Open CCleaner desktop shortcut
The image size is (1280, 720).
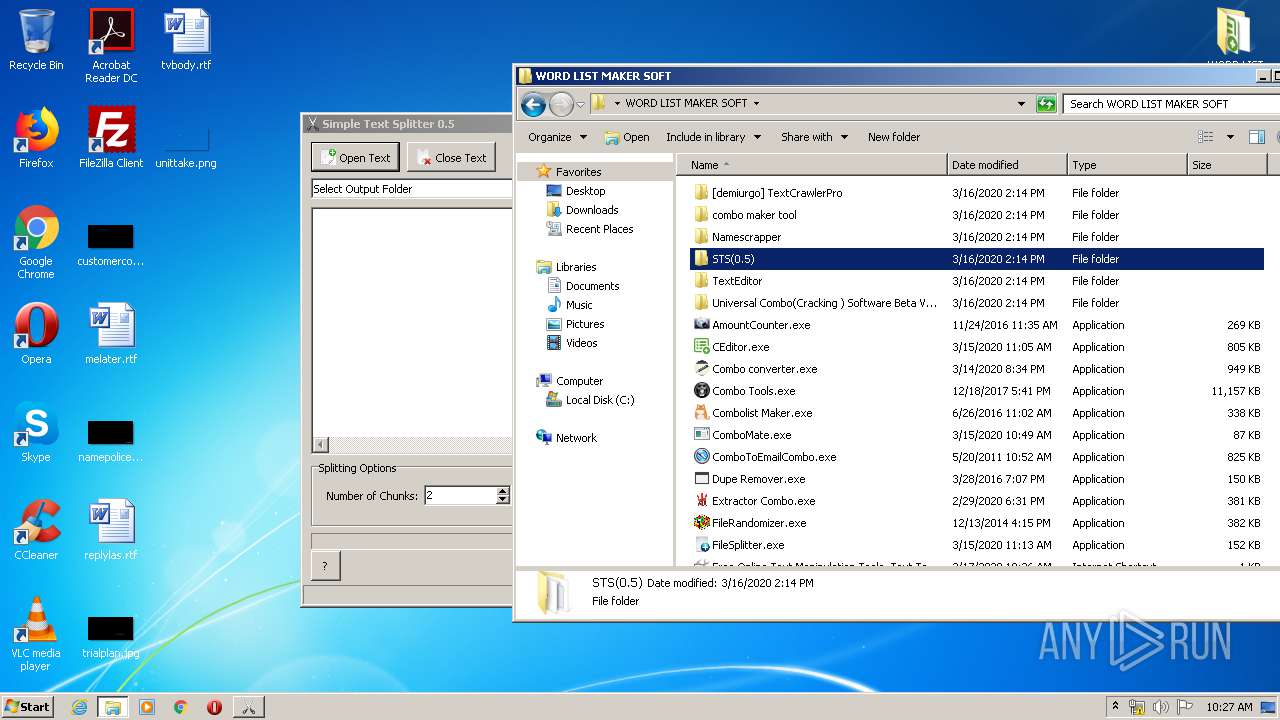[36, 530]
